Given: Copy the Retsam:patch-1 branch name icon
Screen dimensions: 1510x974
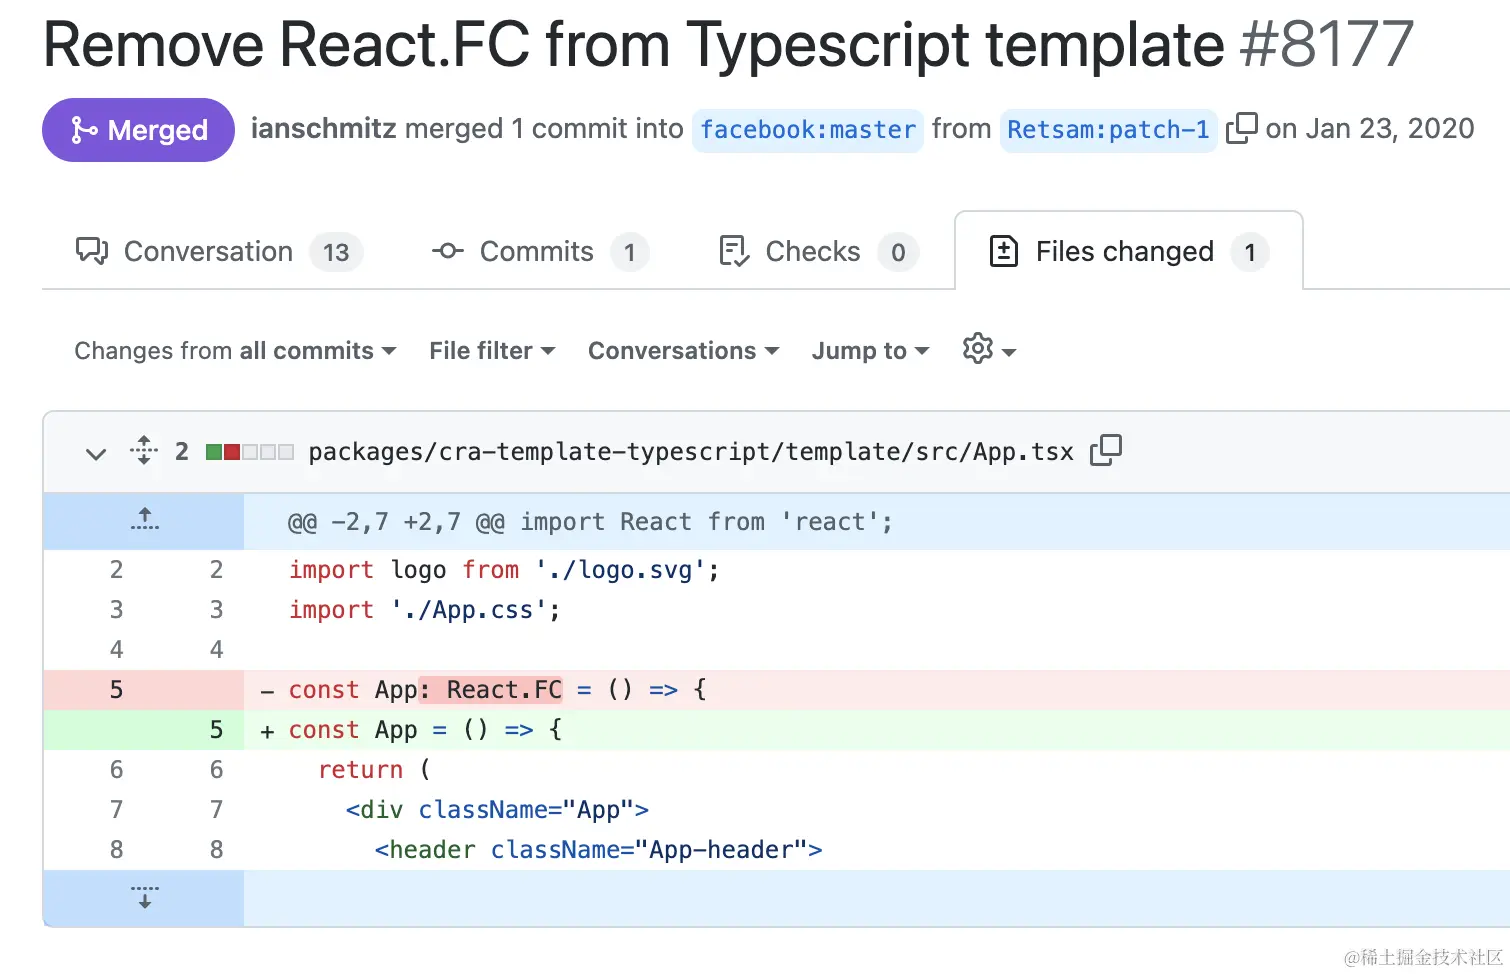Looking at the screenshot, I should pyautogui.click(x=1241, y=129).
